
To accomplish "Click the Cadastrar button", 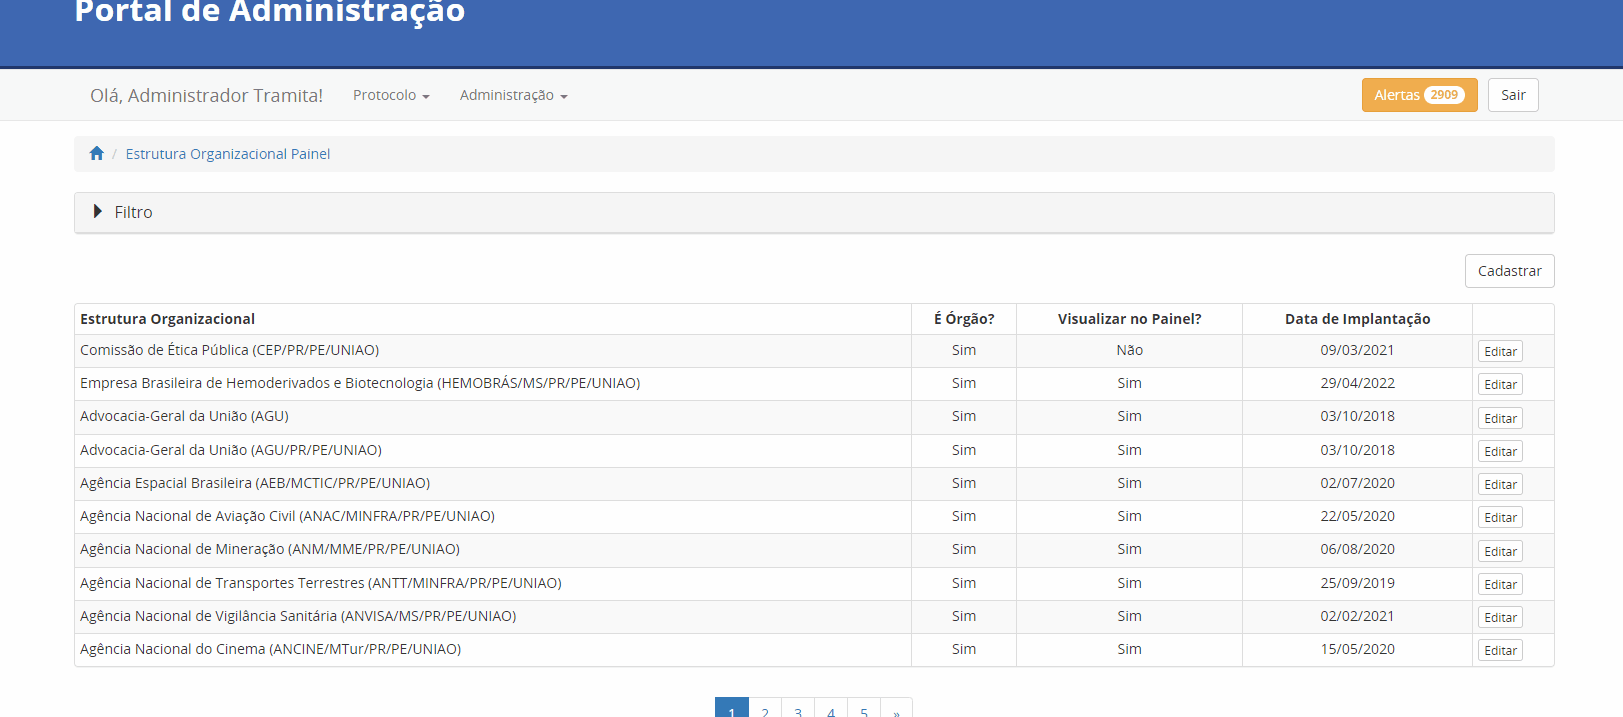I will 1509,271.
